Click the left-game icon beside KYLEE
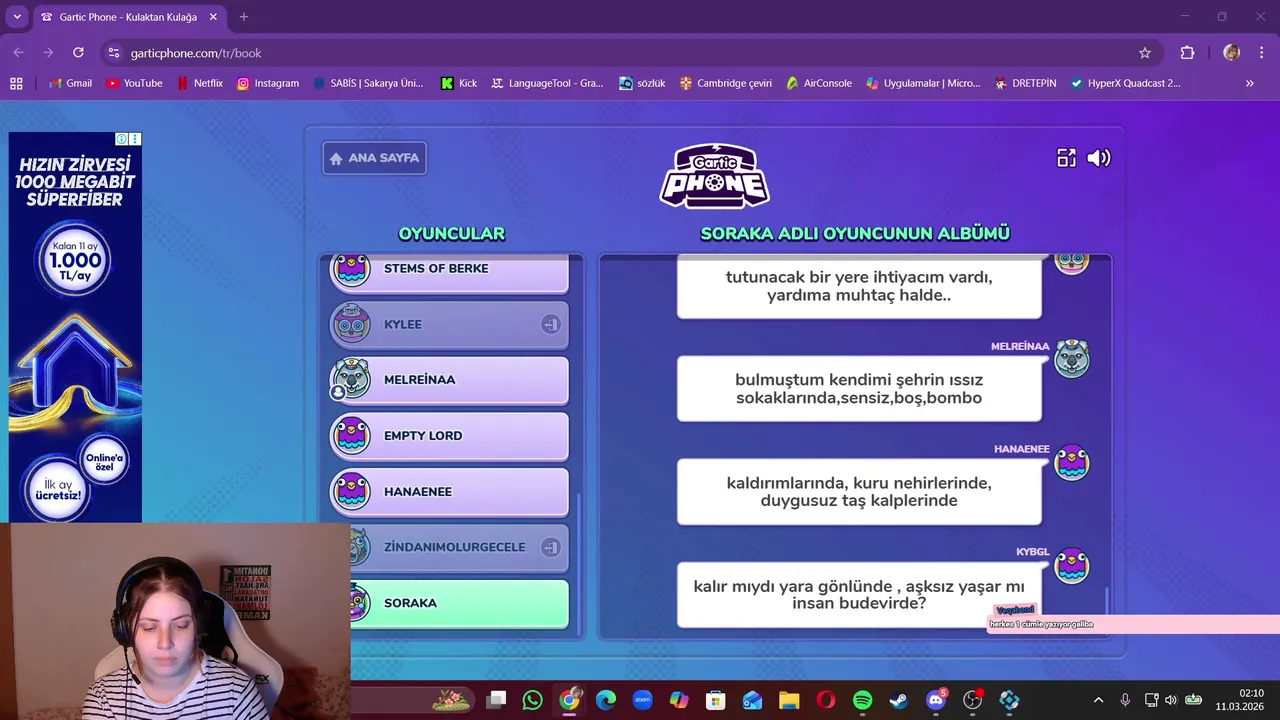Screen dimensions: 1280x720 click(550, 324)
